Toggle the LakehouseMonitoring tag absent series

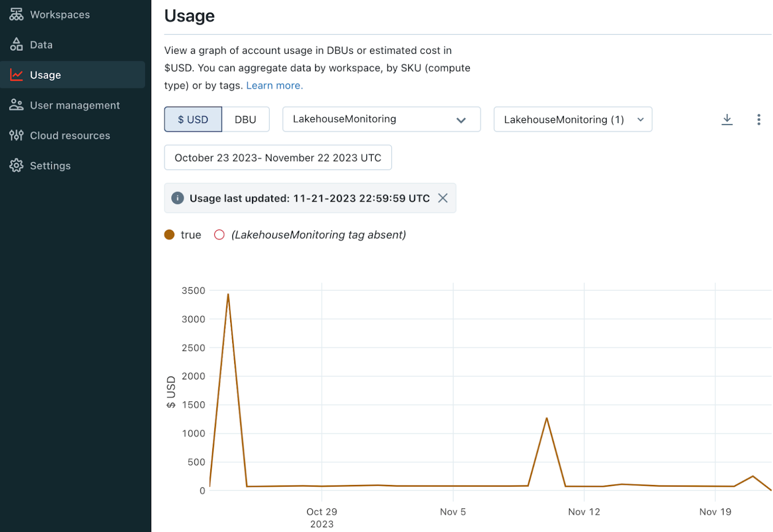coord(310,235)
